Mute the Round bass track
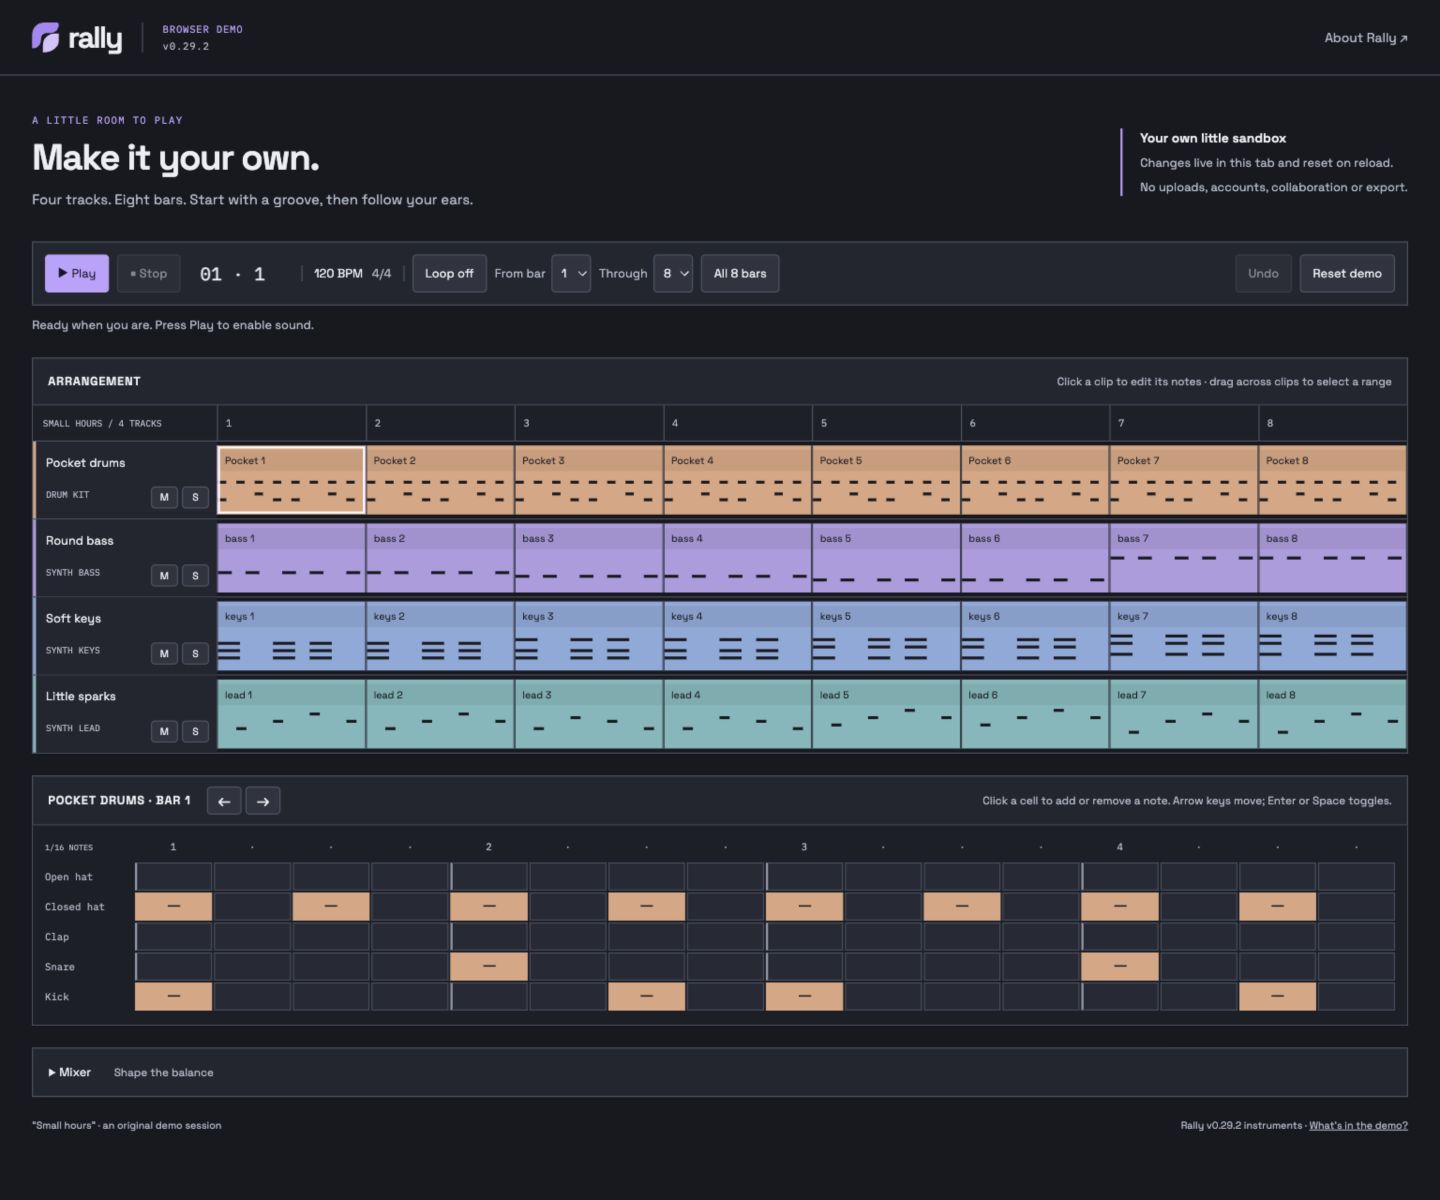Image resolution: width=1440 pixels, height=1200 pixels. 164,575
